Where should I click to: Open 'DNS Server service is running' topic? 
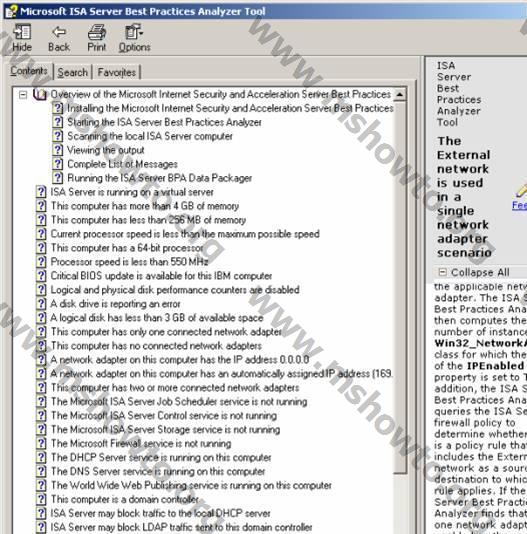[158, 472]
